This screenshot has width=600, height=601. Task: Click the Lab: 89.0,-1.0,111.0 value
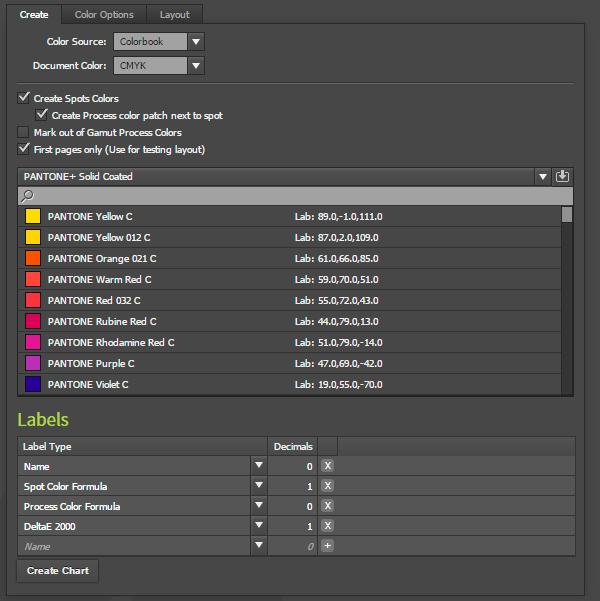(x=339, y=217)
